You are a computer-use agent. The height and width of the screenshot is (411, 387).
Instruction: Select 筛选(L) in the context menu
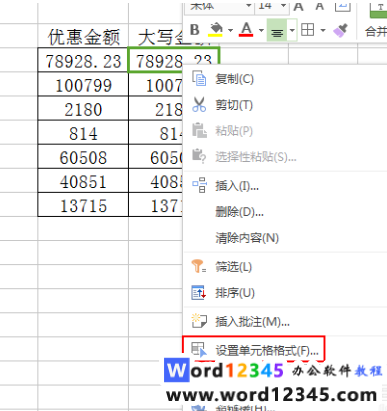coord(286,267)
